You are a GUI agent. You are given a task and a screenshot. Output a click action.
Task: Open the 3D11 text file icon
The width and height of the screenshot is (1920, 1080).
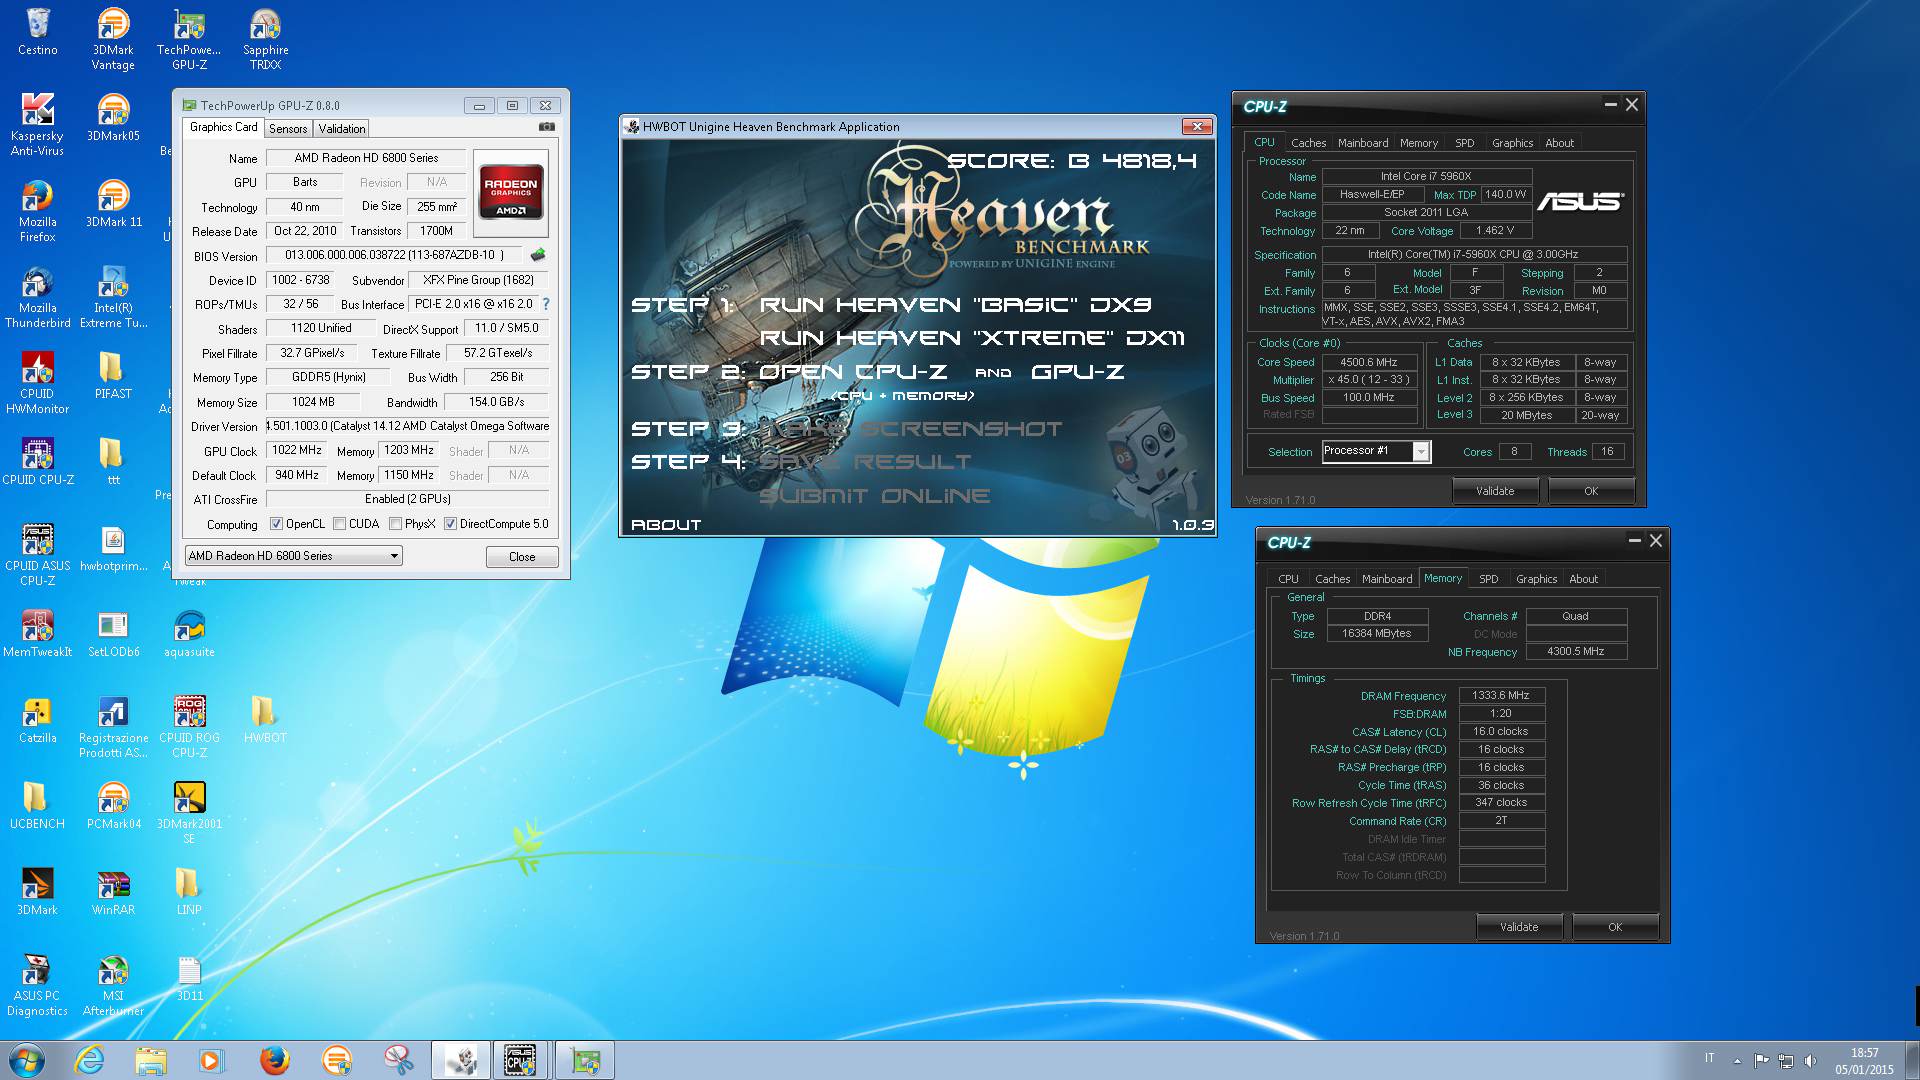tap(189, 978)
